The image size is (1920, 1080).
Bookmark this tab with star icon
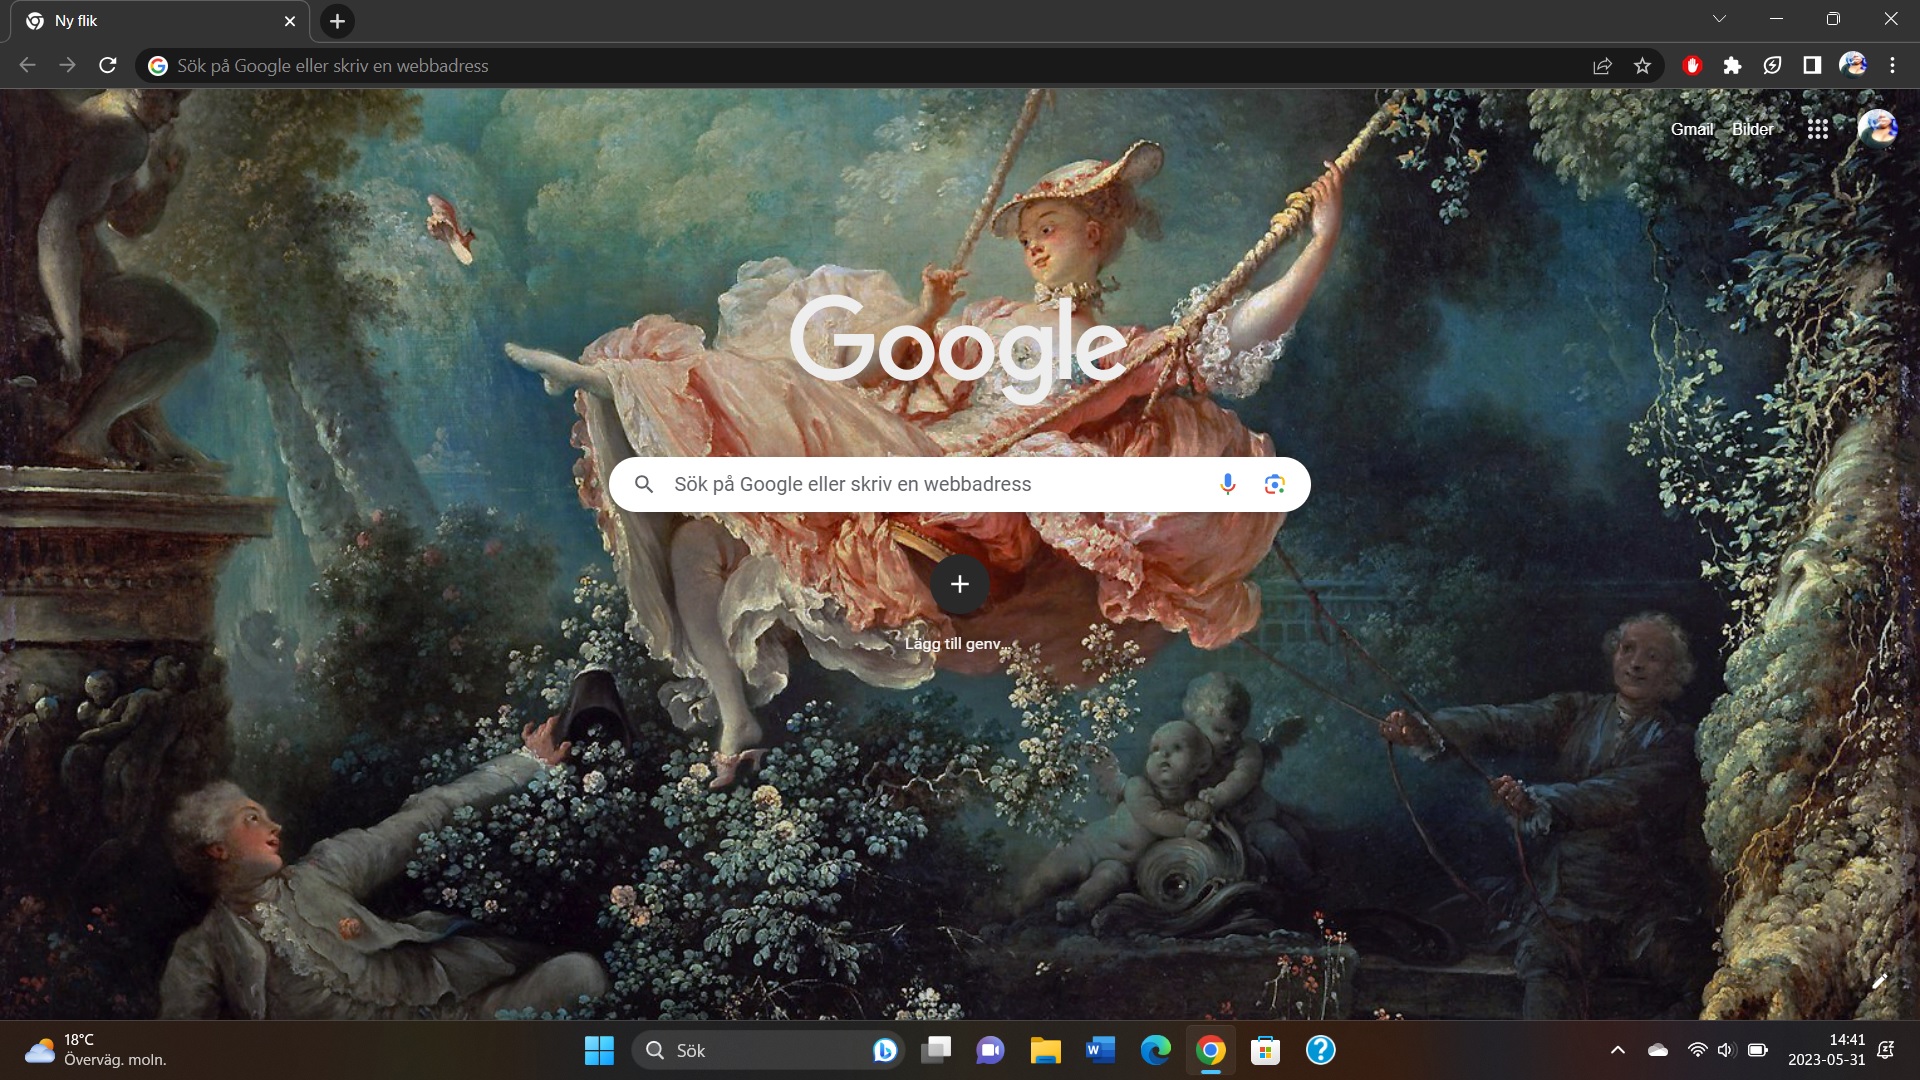[1642, 65]
